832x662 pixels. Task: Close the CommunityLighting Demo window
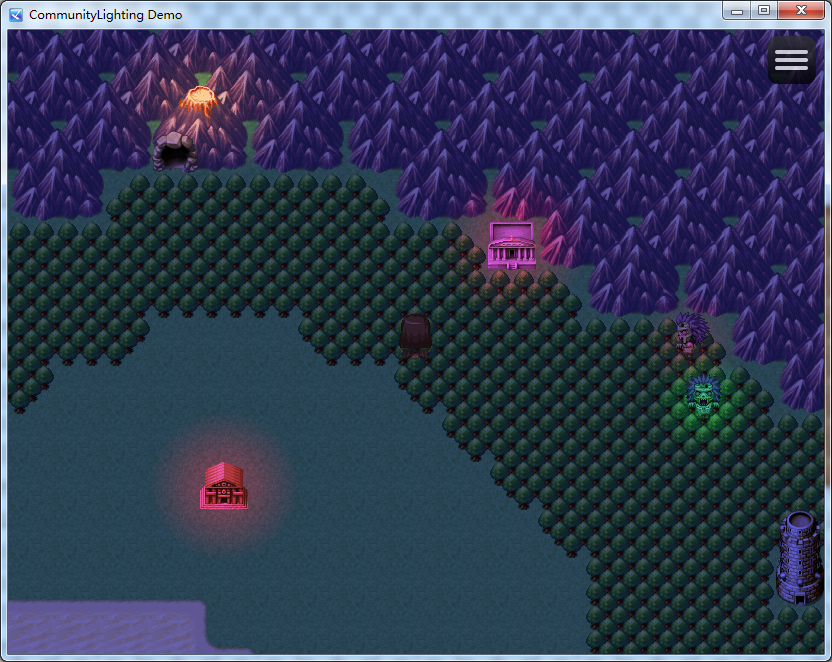coord(801,11)
